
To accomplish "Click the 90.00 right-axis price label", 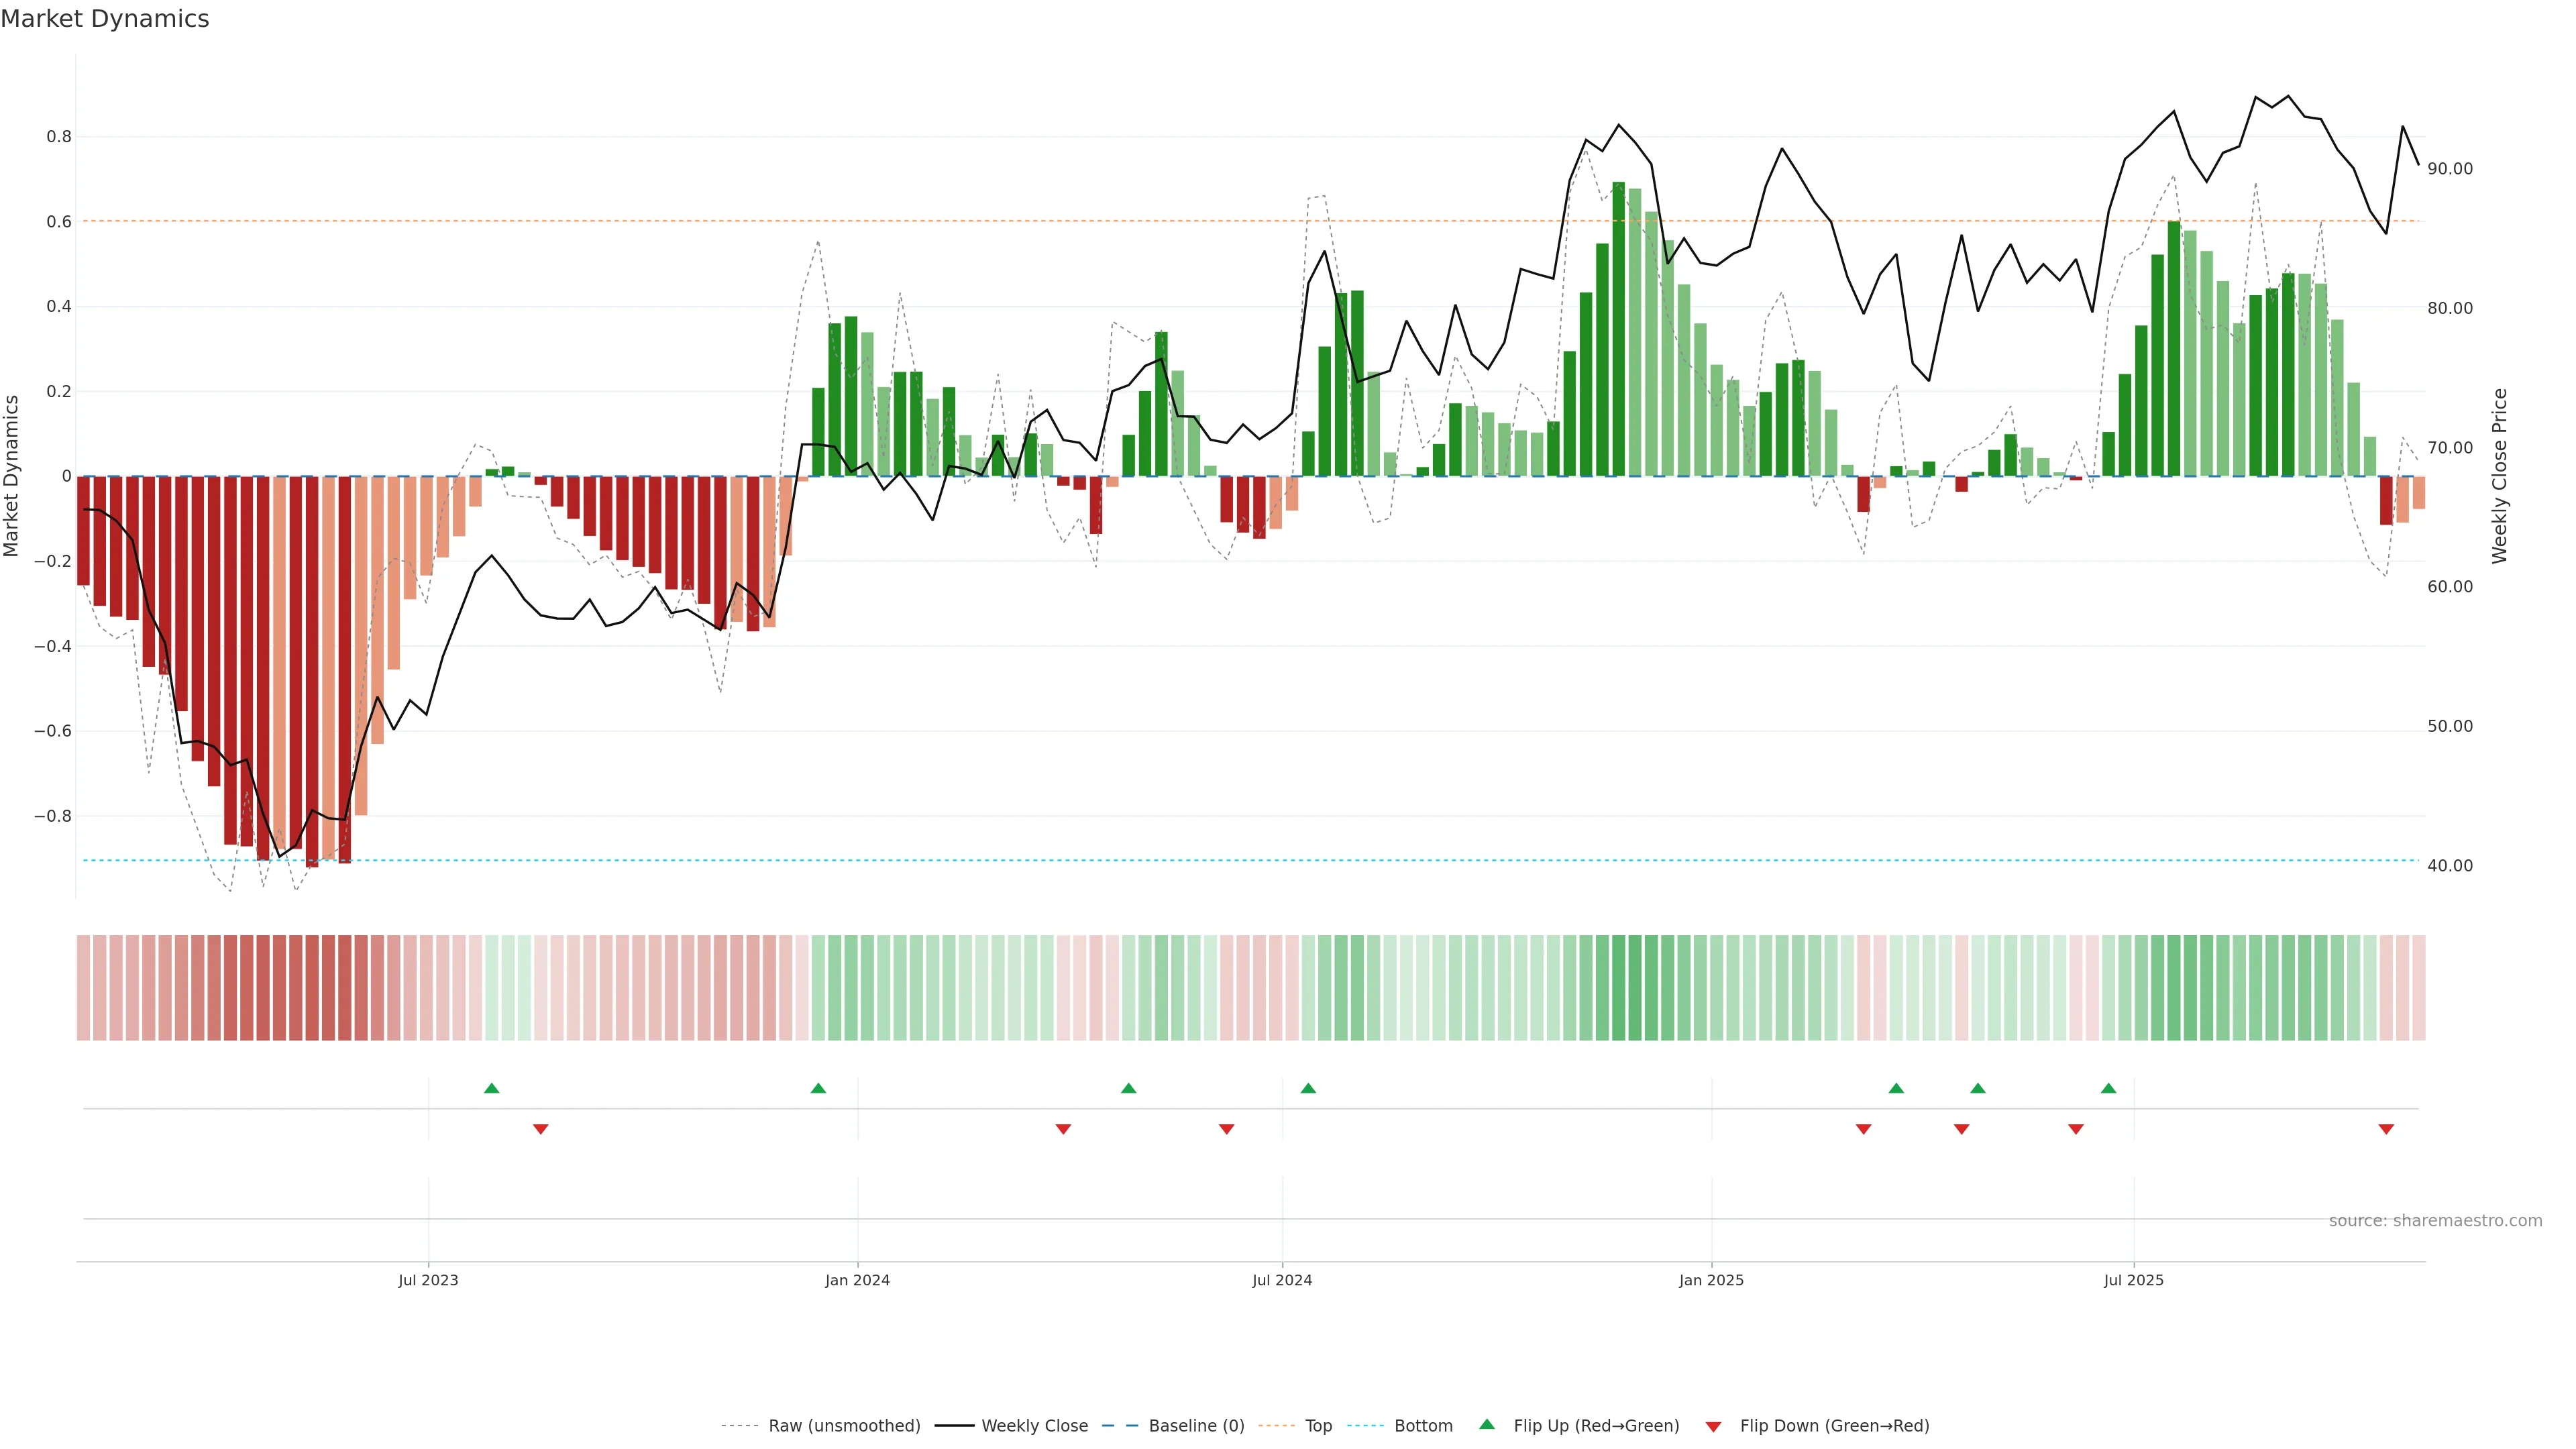I will coord(2449,169).
